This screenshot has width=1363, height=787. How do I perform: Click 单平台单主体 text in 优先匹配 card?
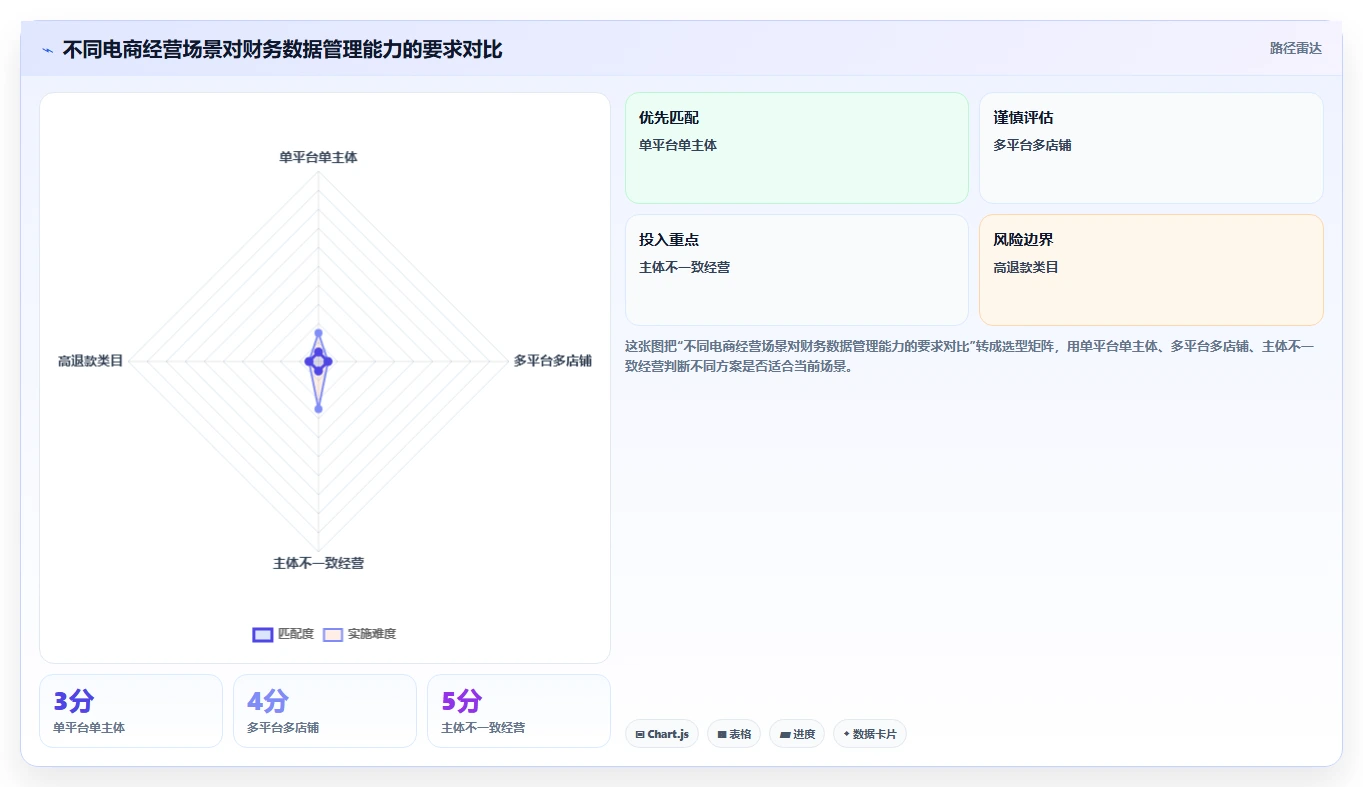[678, 145]
